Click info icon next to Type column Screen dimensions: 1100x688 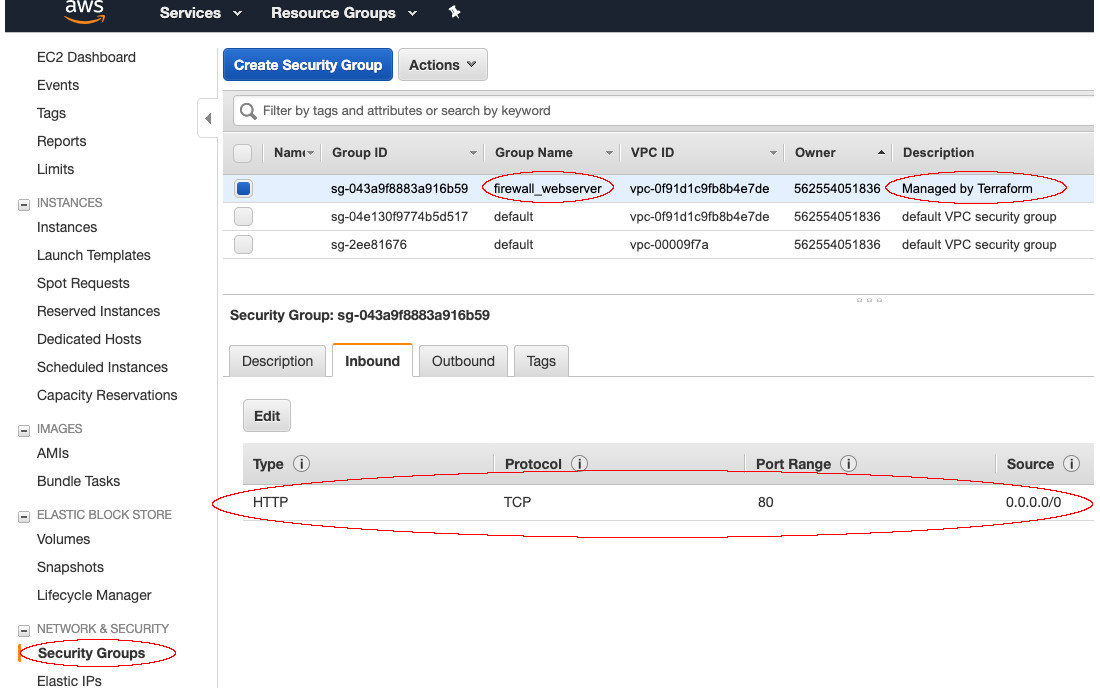301,464
